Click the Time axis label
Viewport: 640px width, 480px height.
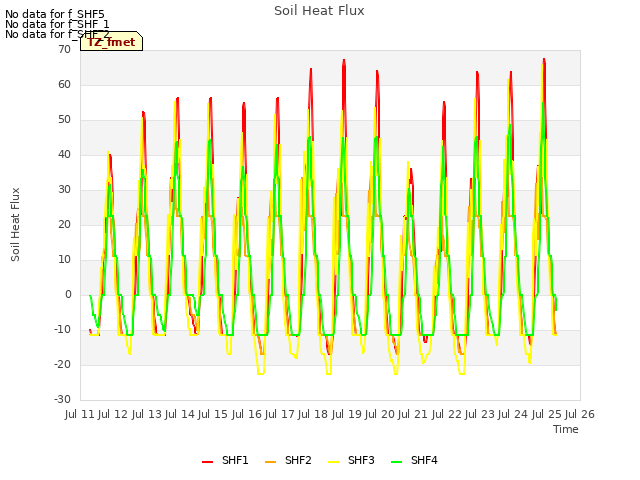(x=566, y=429)
